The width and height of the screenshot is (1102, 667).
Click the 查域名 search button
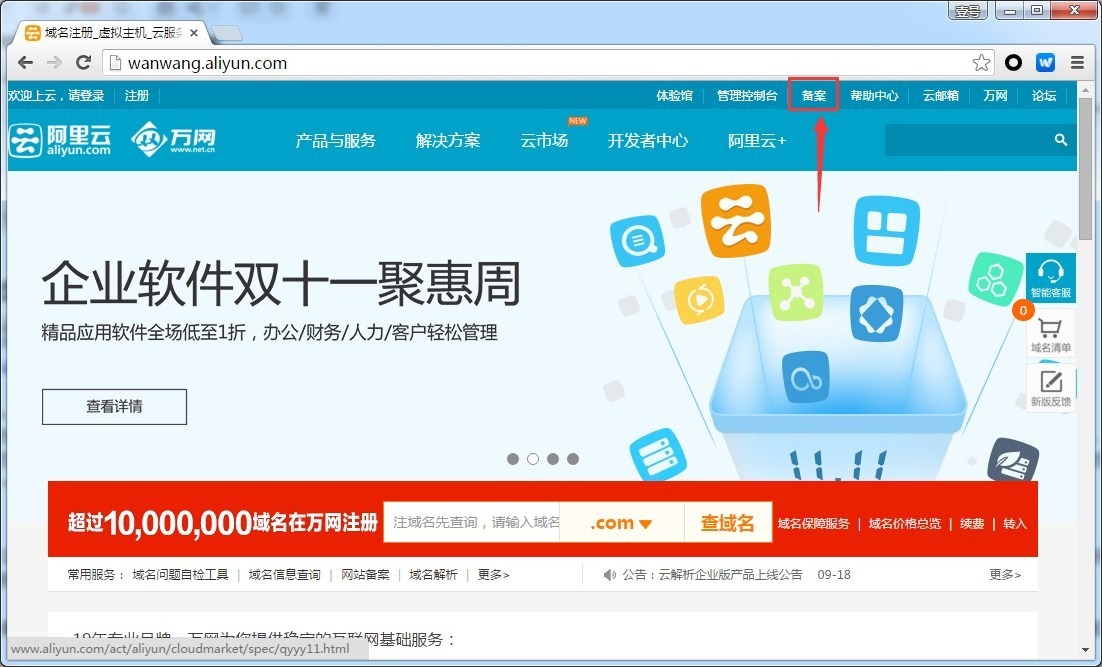pyautogui.click(x=727, y=523)
